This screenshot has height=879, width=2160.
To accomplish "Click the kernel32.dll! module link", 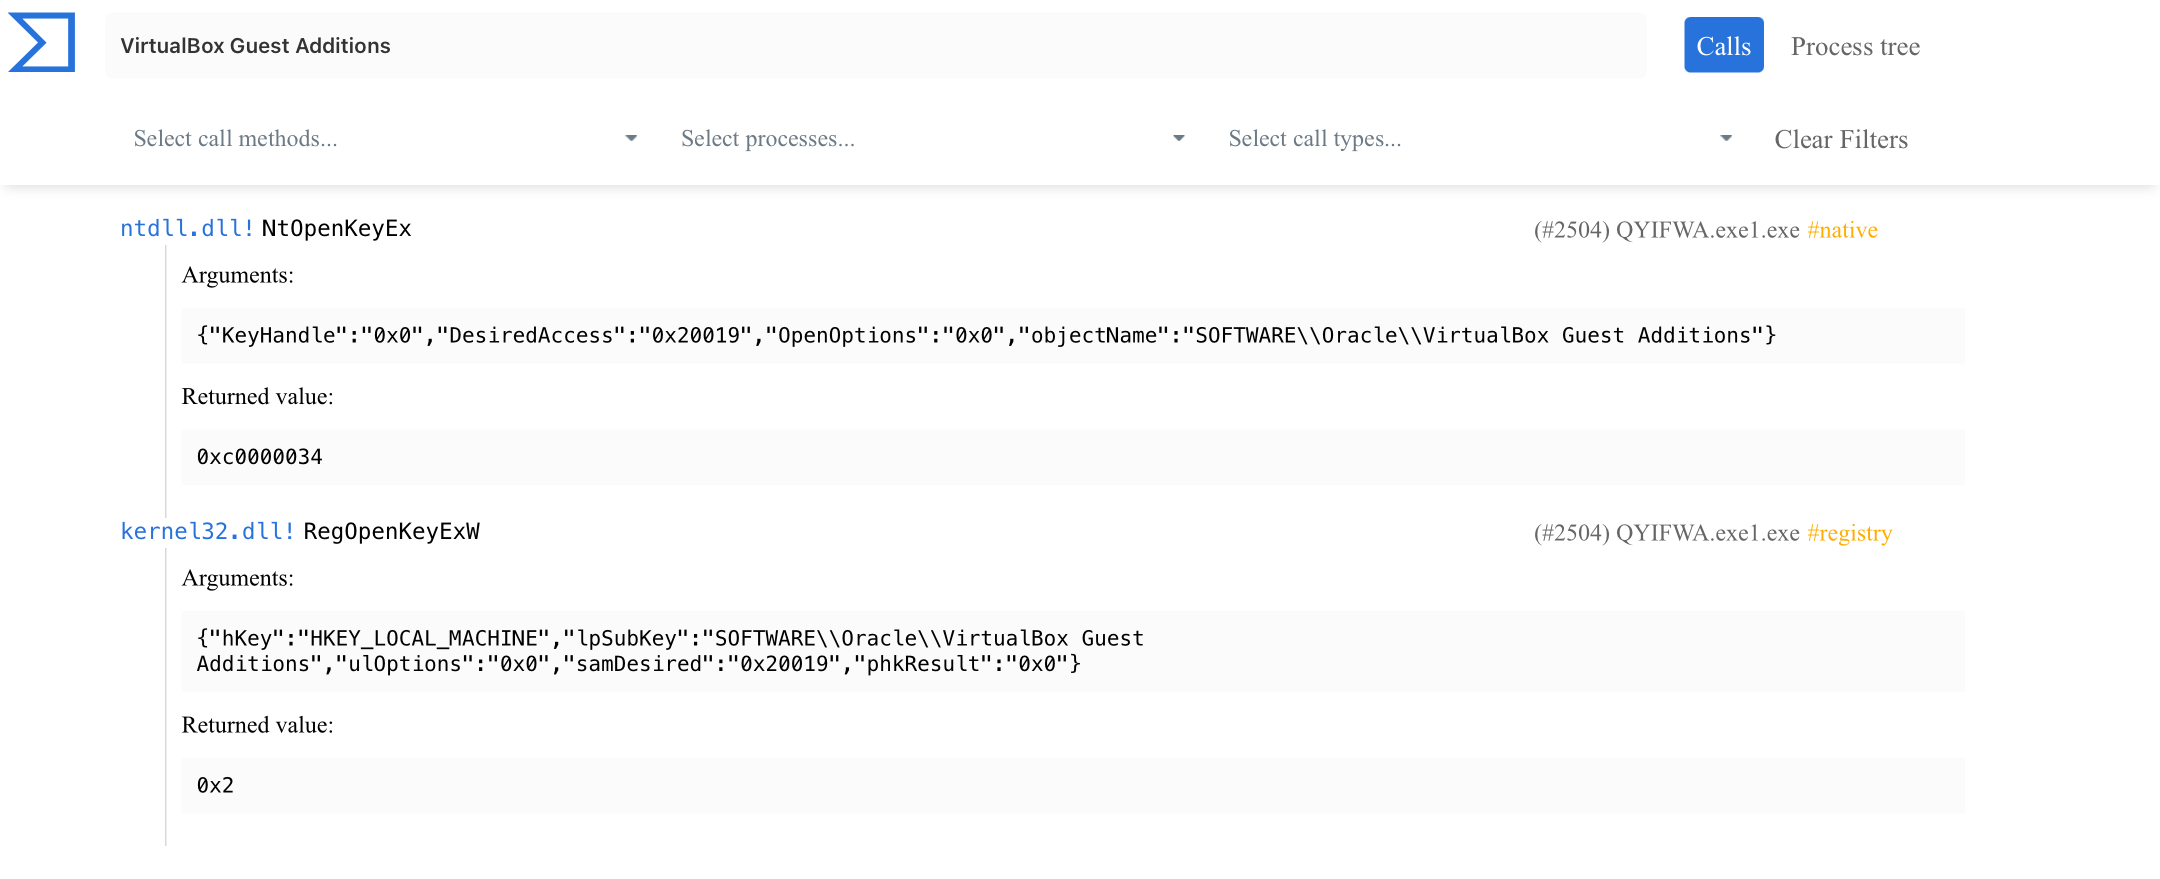I will point(207,532).
